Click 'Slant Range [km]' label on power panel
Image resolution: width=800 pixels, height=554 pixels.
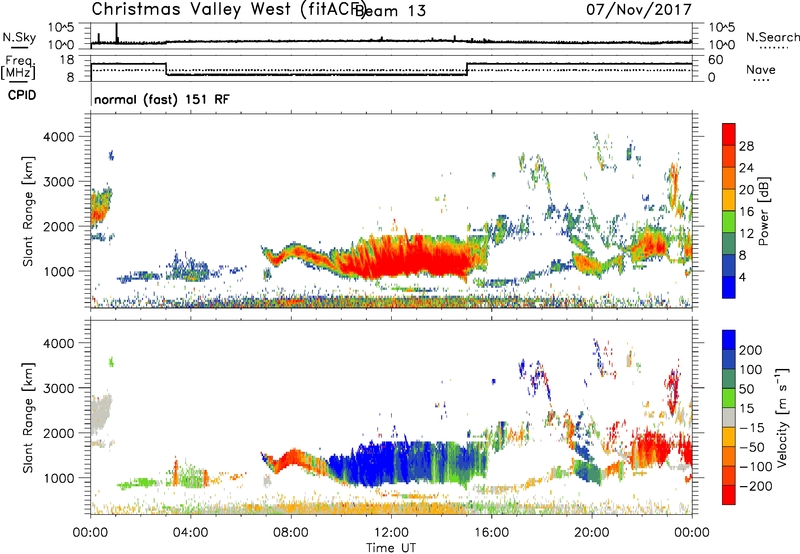(x=28, y=211)
